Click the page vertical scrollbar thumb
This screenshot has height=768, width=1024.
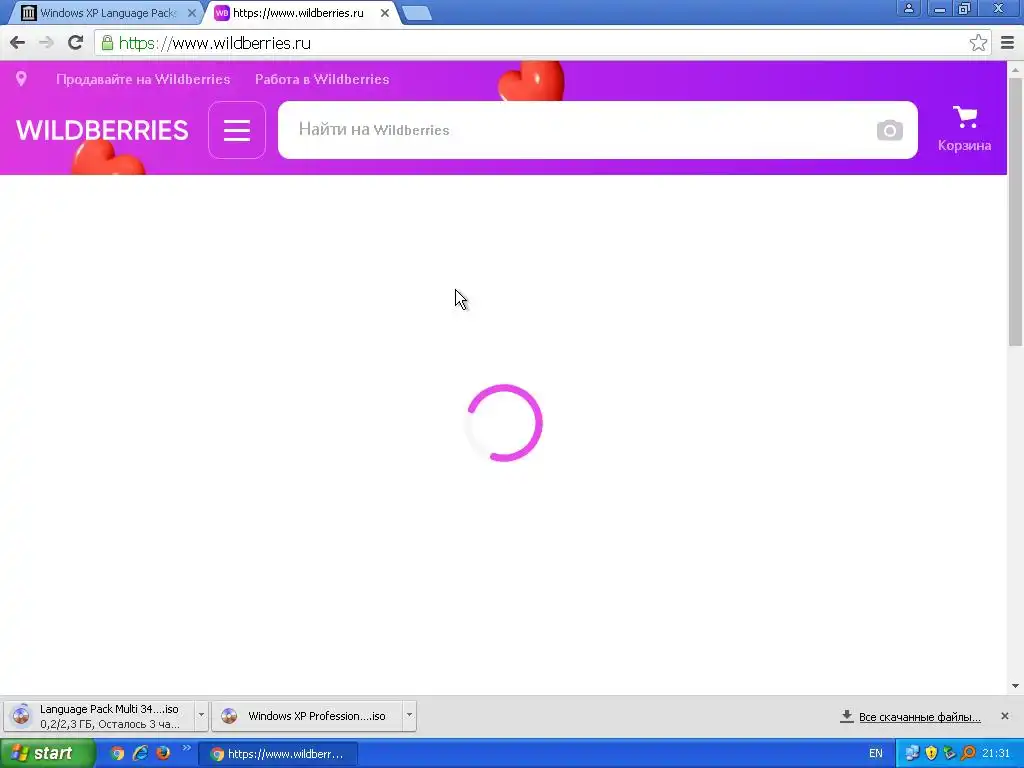pos(1015,212)
